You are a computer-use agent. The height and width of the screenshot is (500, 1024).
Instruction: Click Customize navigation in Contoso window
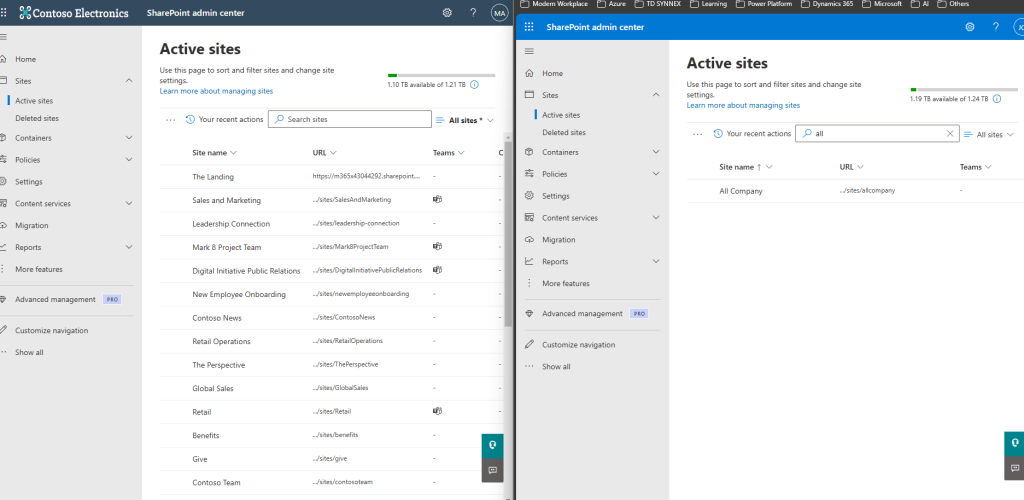(x=52, y=330)
